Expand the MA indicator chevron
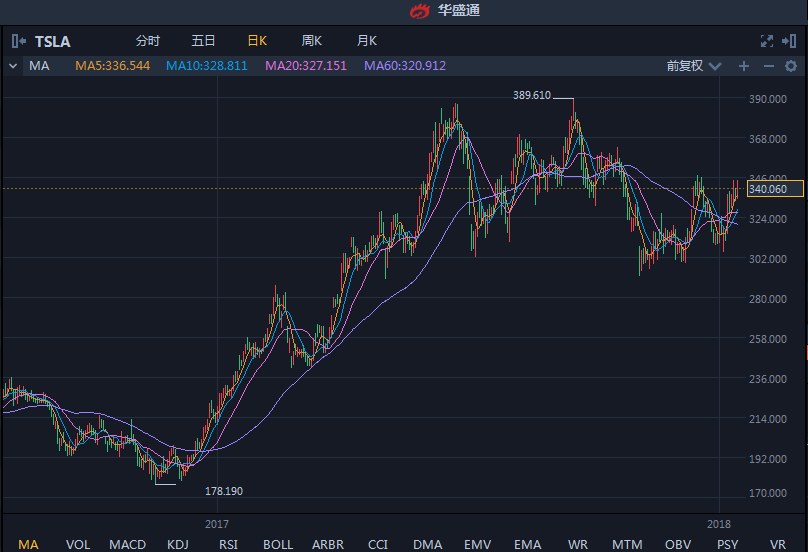The height and width of the screenshot is (552, 808). [12, 66]
